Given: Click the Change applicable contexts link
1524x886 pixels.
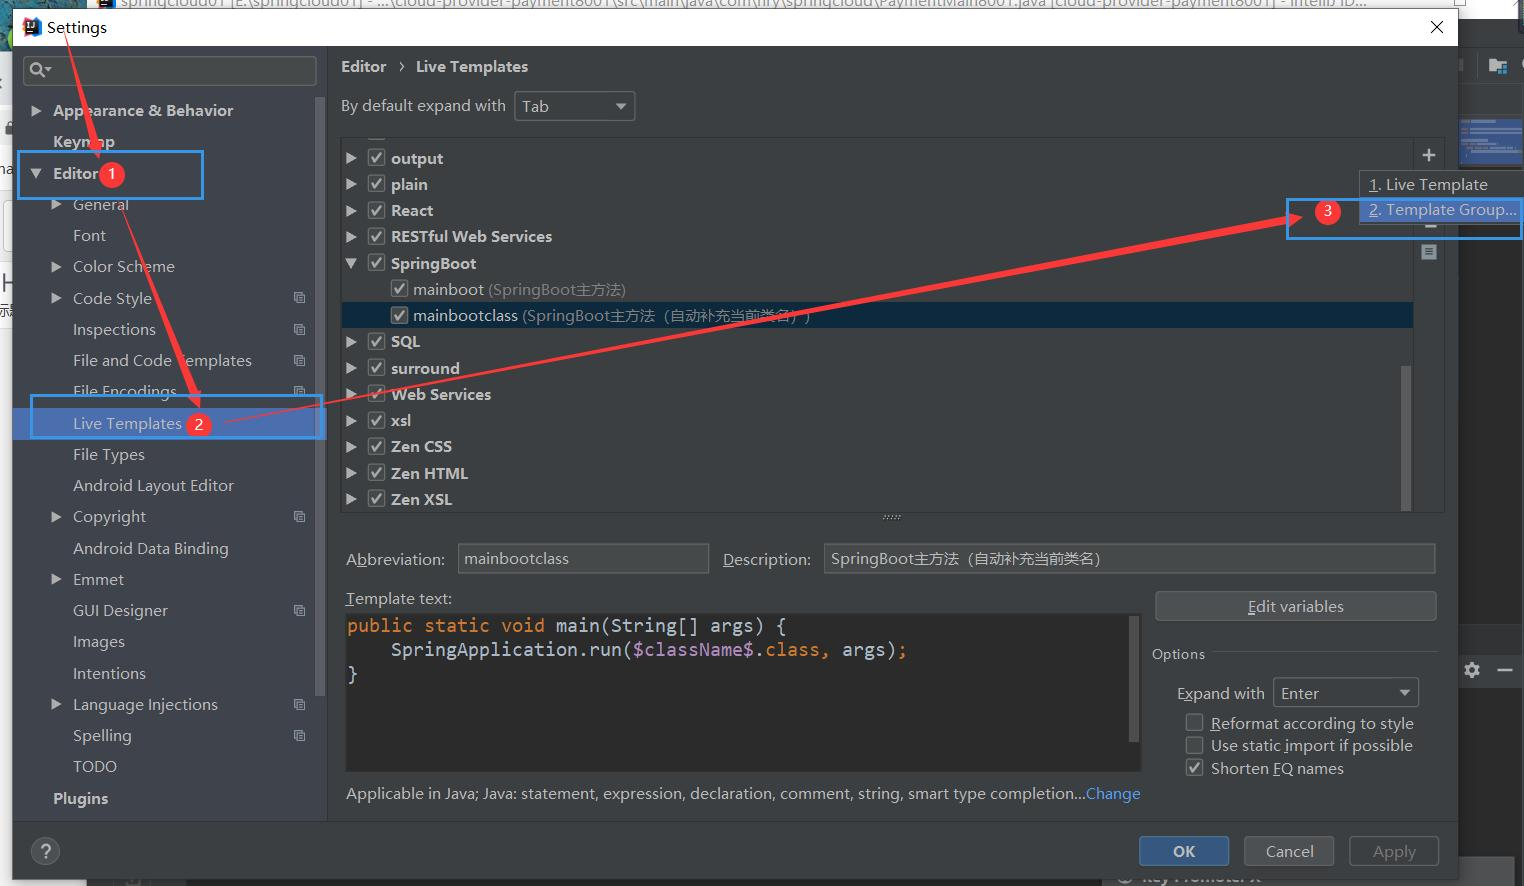Looking at the screenshot, I should 1113,793.
